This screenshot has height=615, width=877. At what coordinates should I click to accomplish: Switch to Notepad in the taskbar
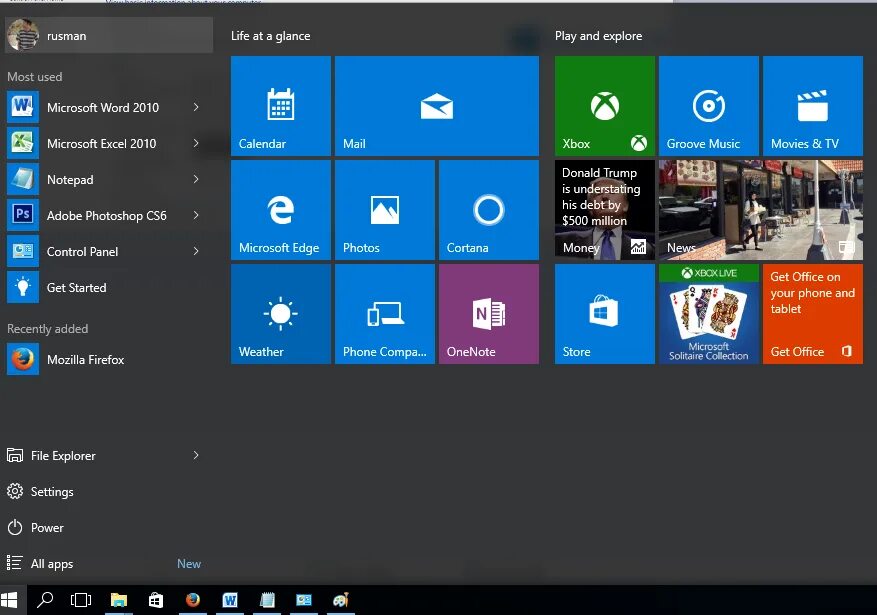pyautogui.click(x=267, y=600)
